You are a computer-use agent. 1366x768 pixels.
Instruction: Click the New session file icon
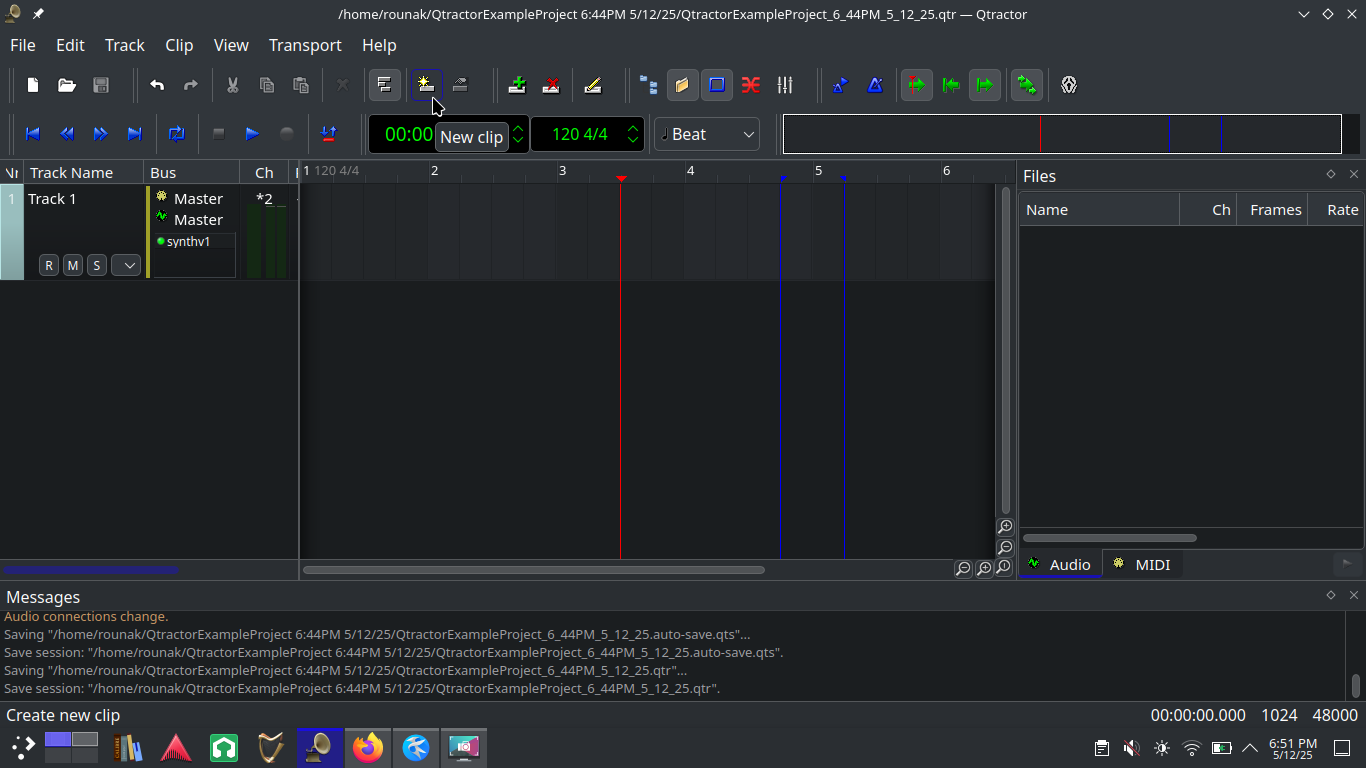pyautogui.click(x=33, y=85)
